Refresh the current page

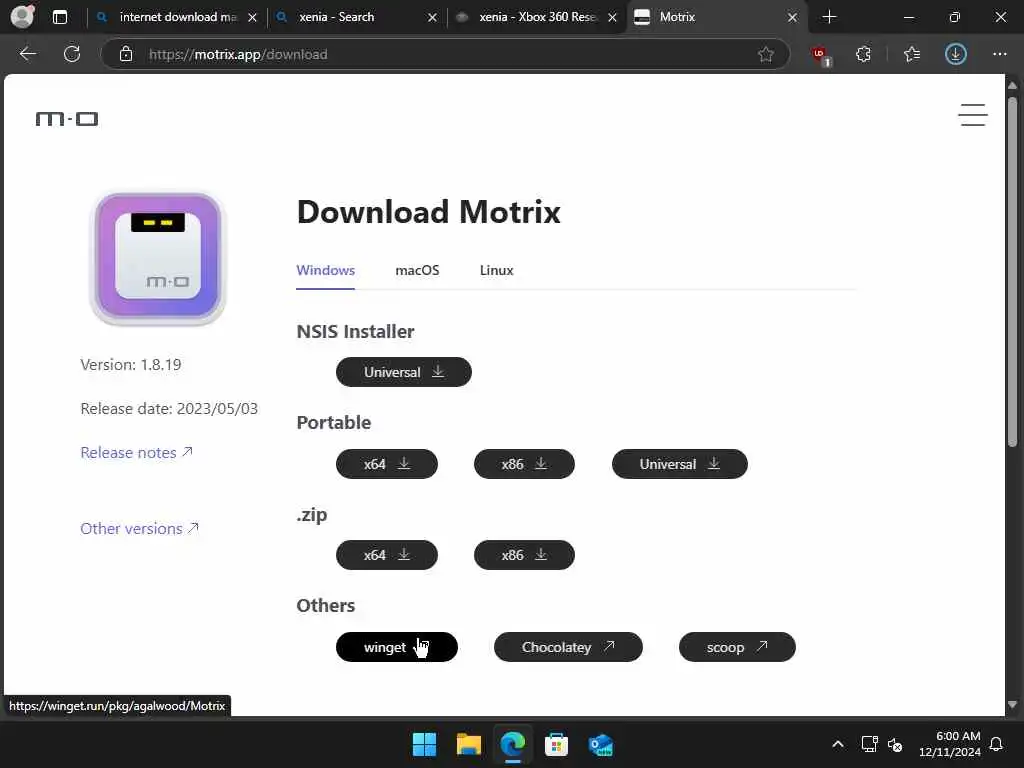[x=72, y=54]
